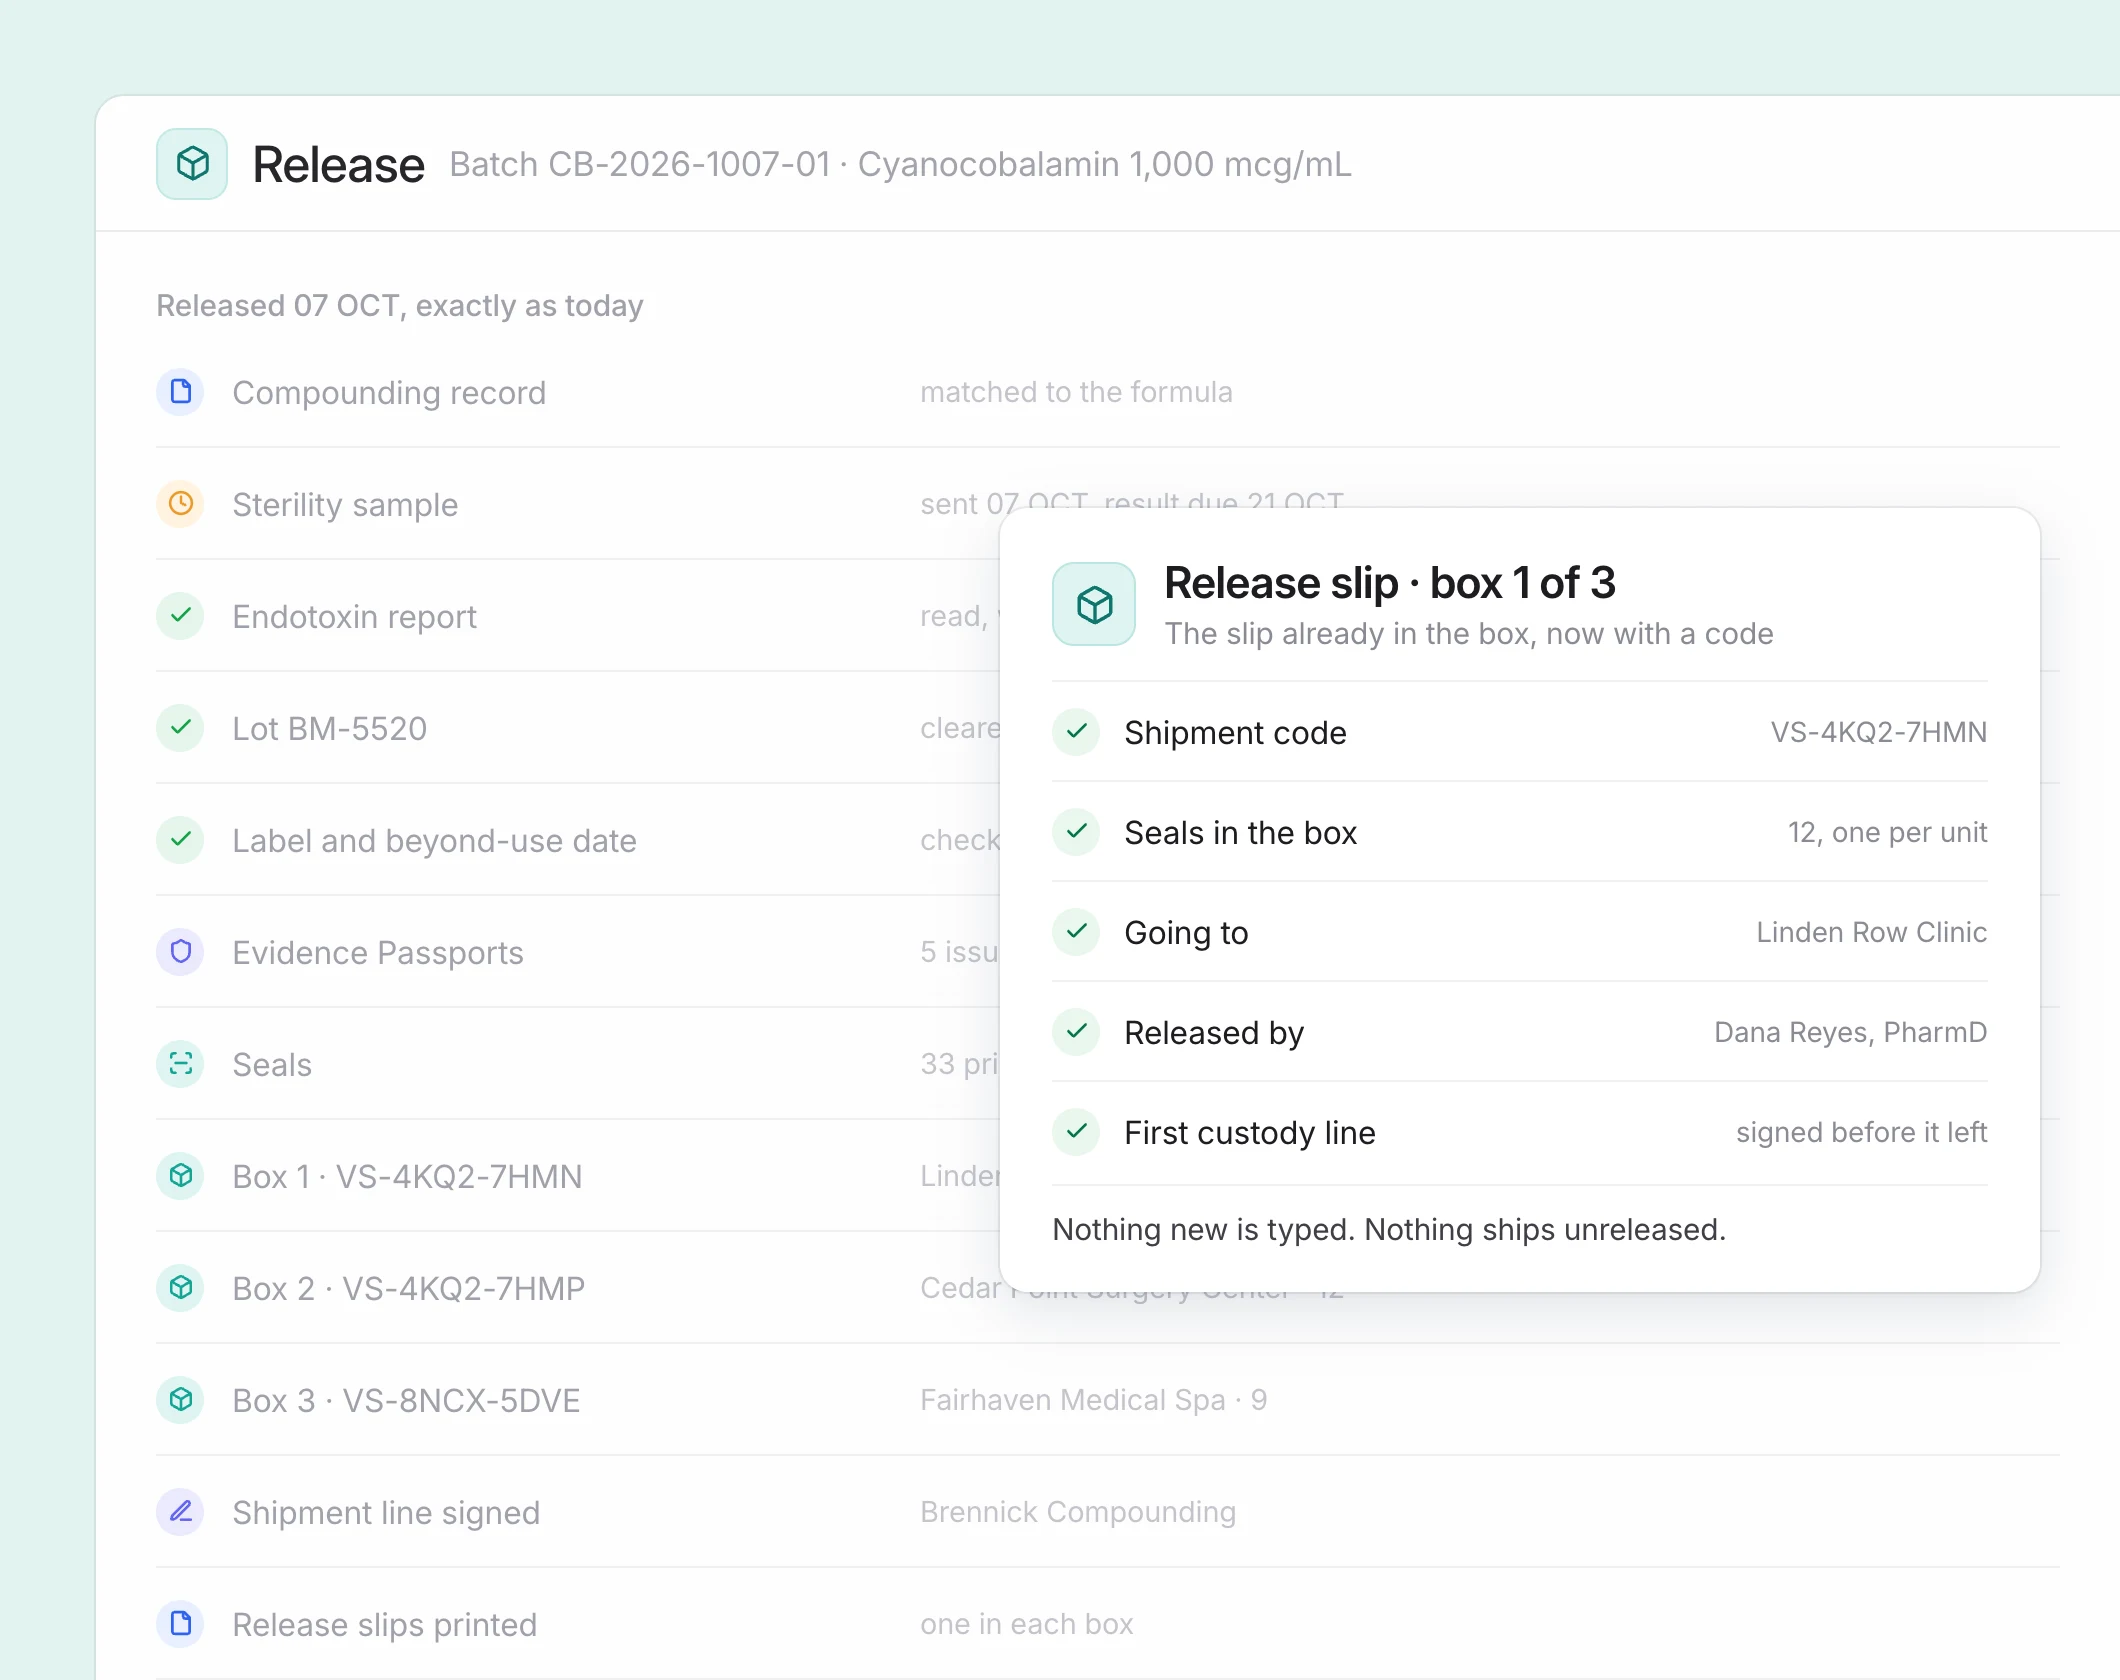2120x1680 pixels.
Task: Select the Endotoxin report row label
Action: coord(355,617)
